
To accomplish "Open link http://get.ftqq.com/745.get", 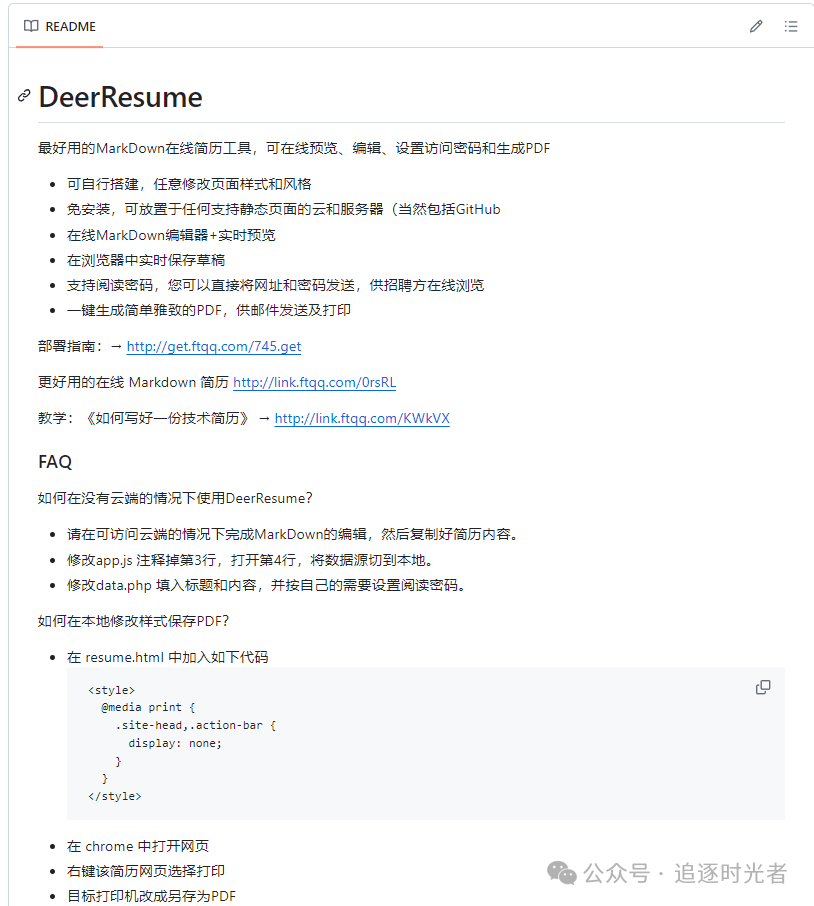I will point(214,346).
